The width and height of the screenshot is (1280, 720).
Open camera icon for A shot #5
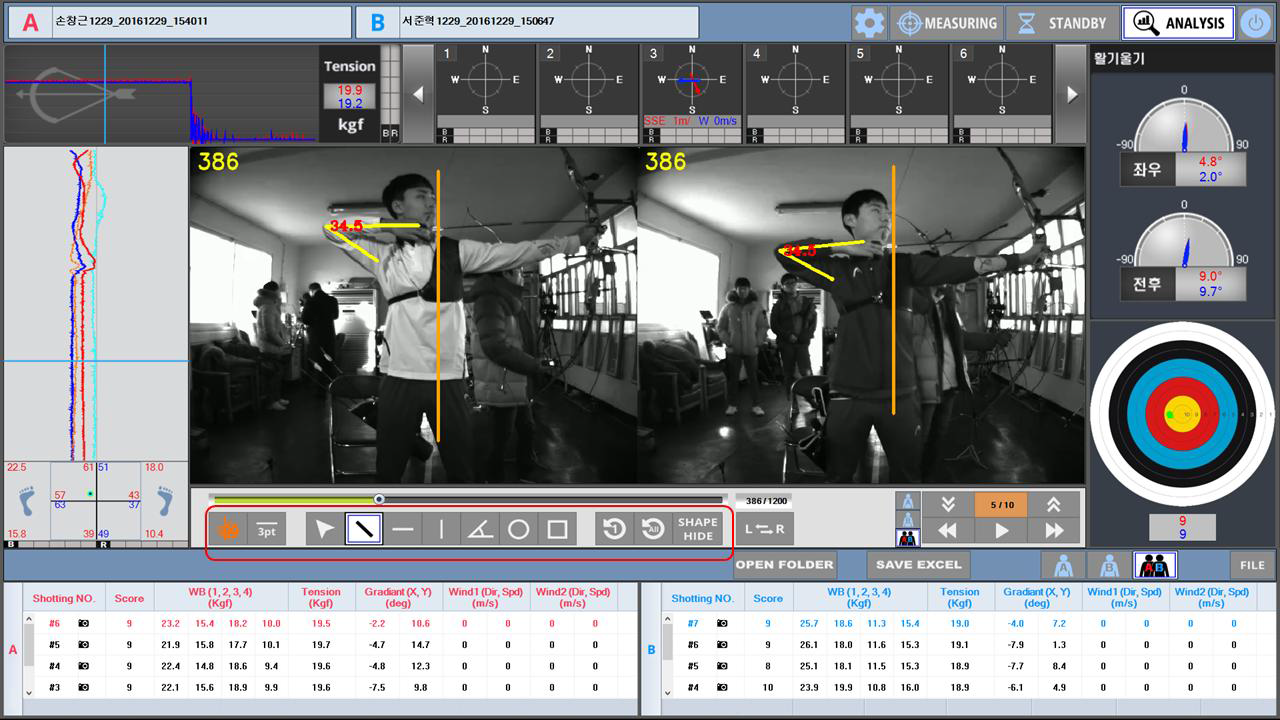point(83,645)
